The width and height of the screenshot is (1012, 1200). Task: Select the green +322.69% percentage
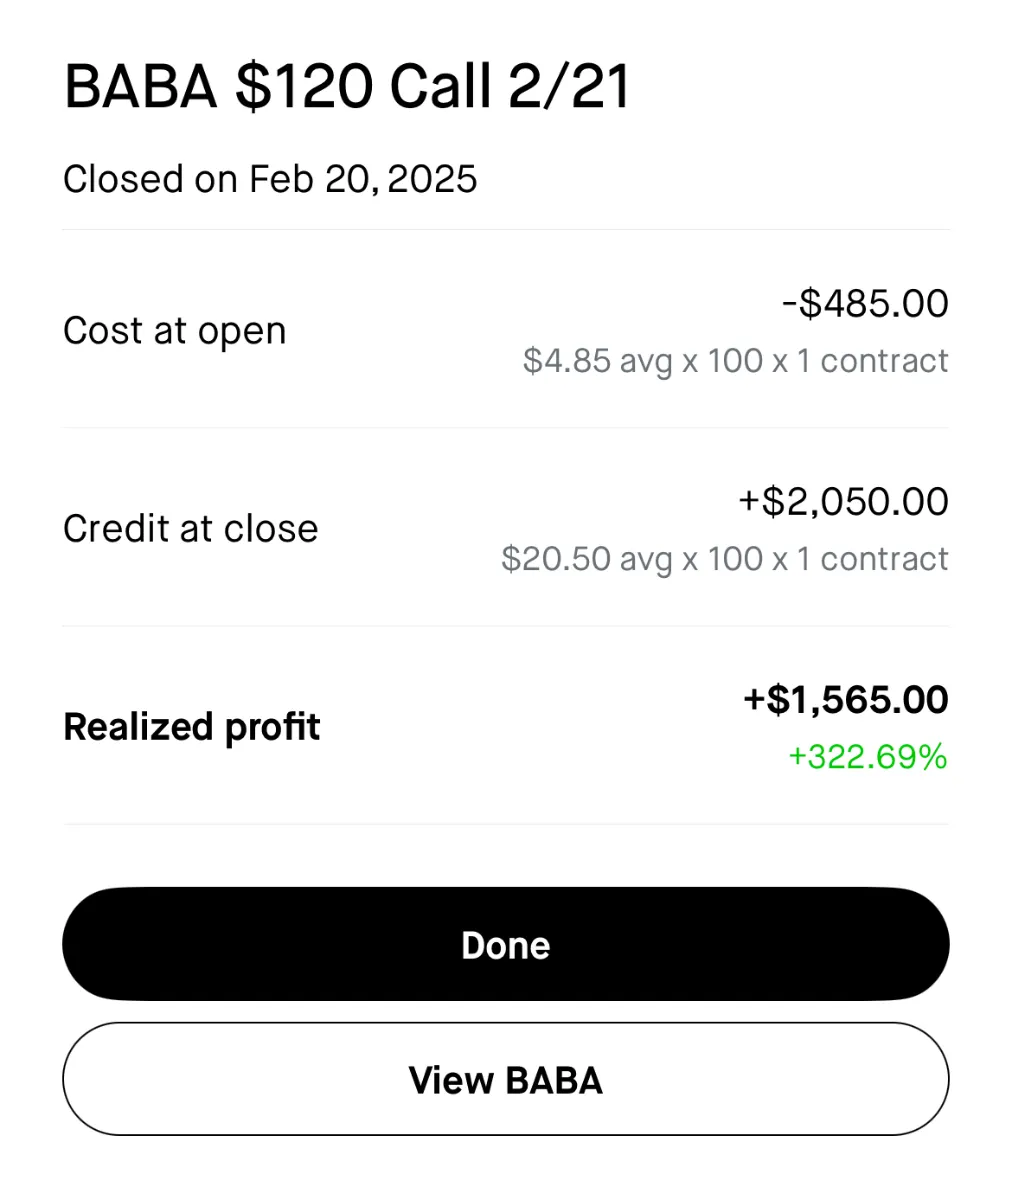point(867,757)
